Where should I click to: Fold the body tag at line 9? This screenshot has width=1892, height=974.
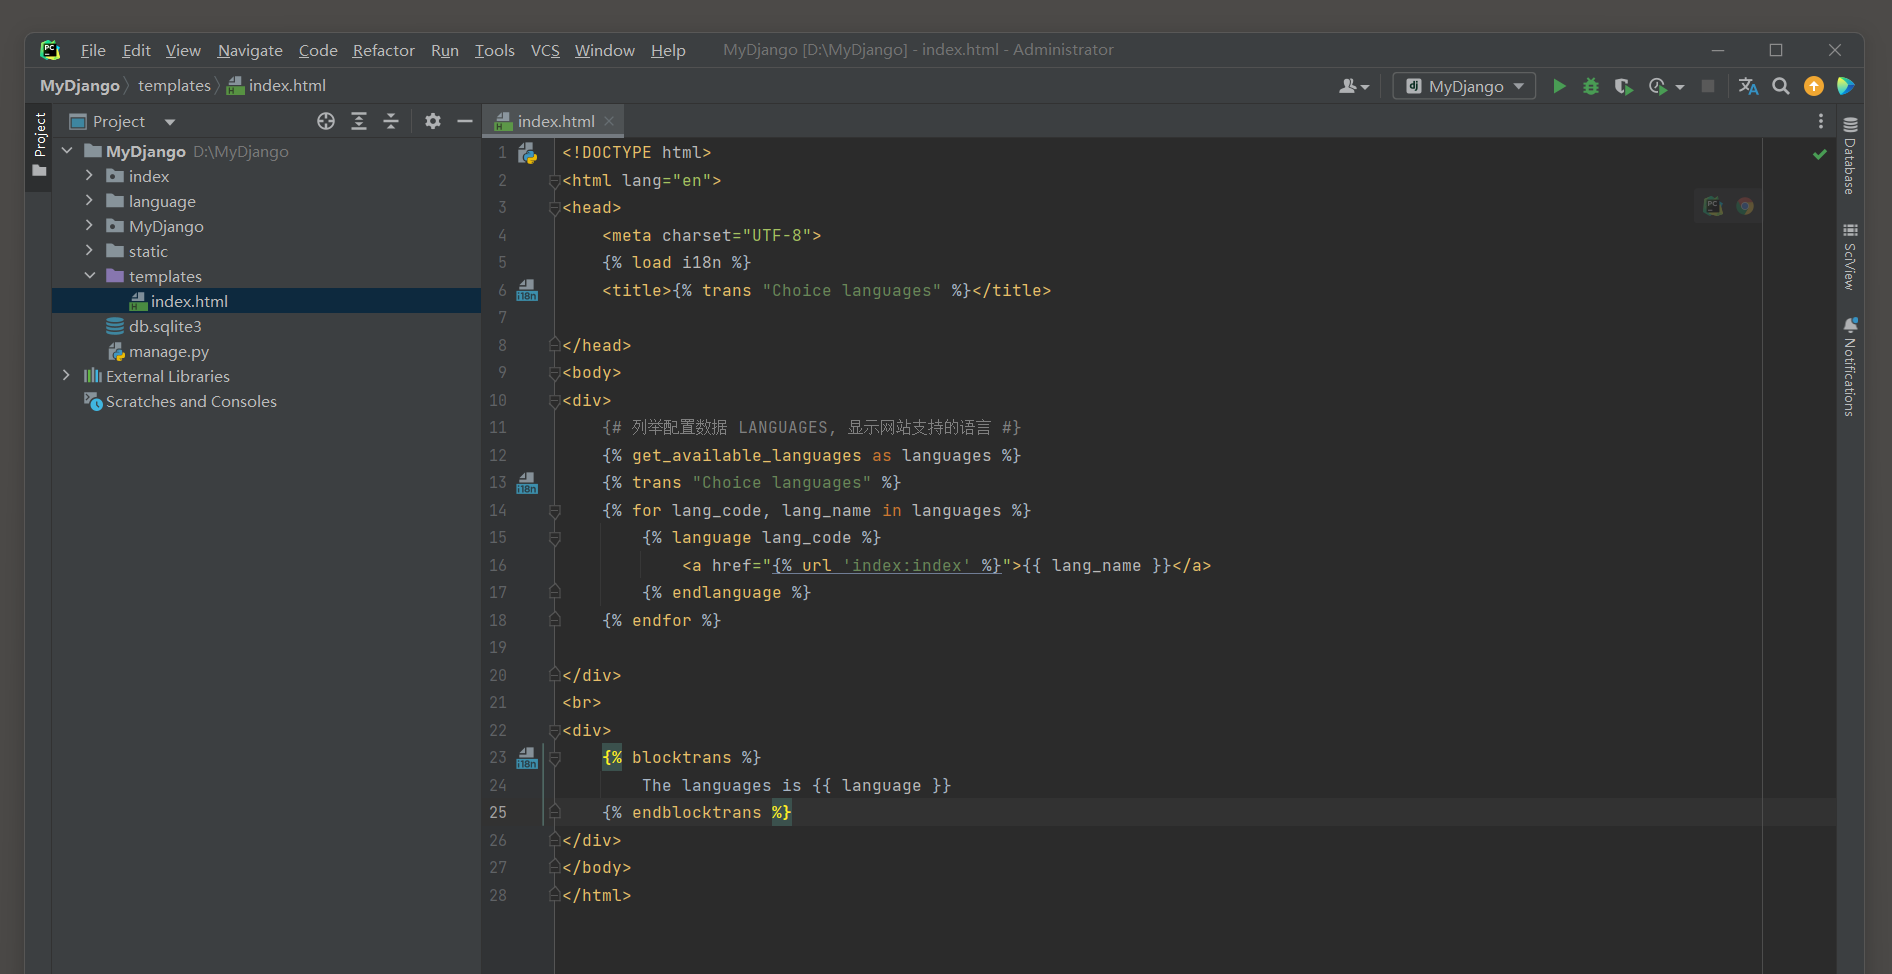click(x=554, y=373)
